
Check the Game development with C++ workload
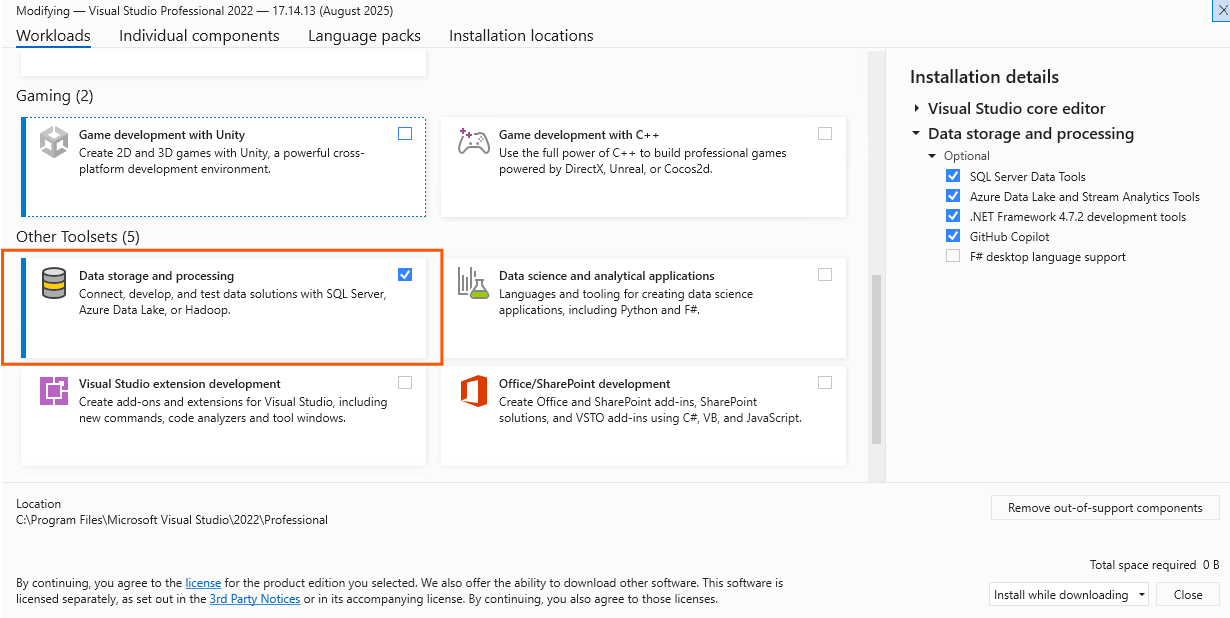(x=825, y=134)
